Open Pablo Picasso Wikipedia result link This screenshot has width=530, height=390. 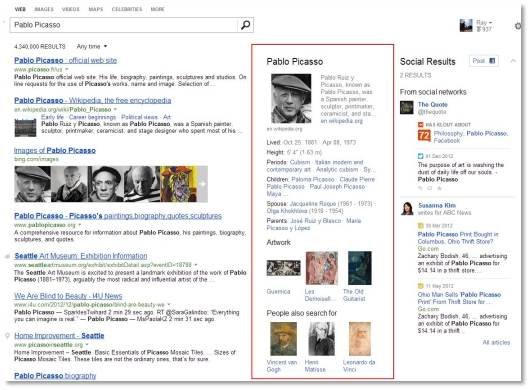pos(93,100)
